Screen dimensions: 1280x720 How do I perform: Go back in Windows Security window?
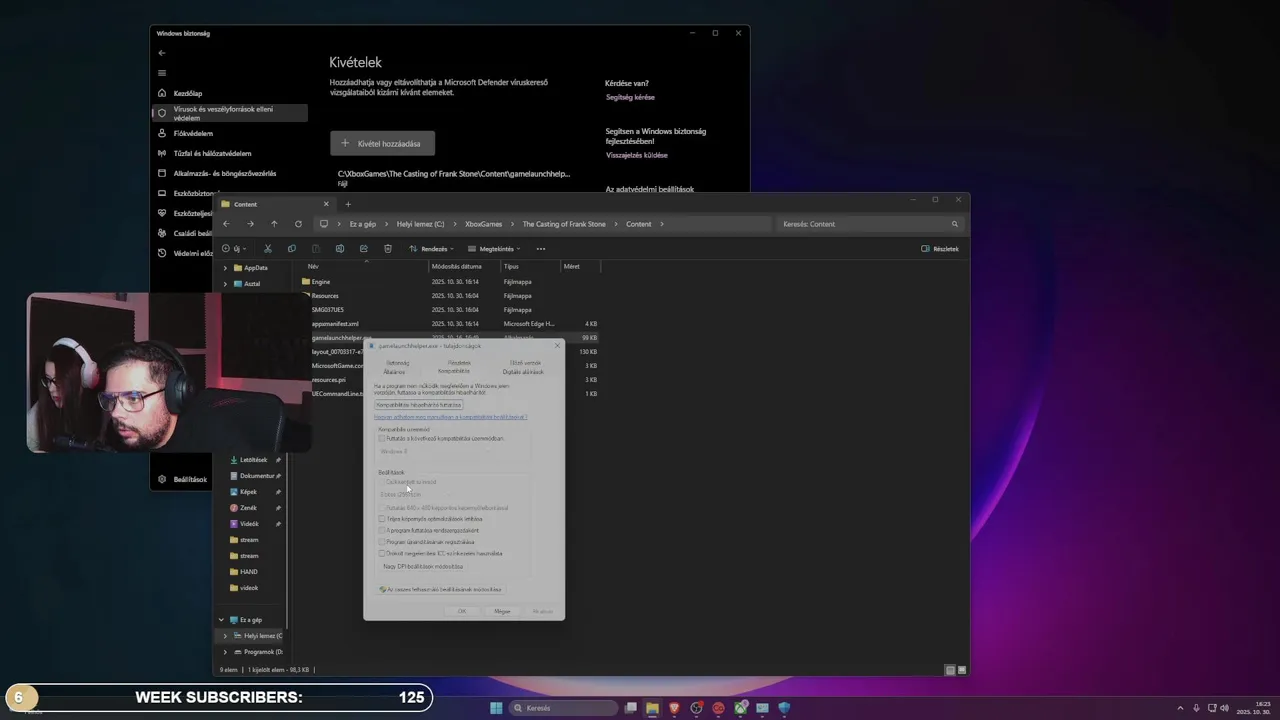[162, 53]
